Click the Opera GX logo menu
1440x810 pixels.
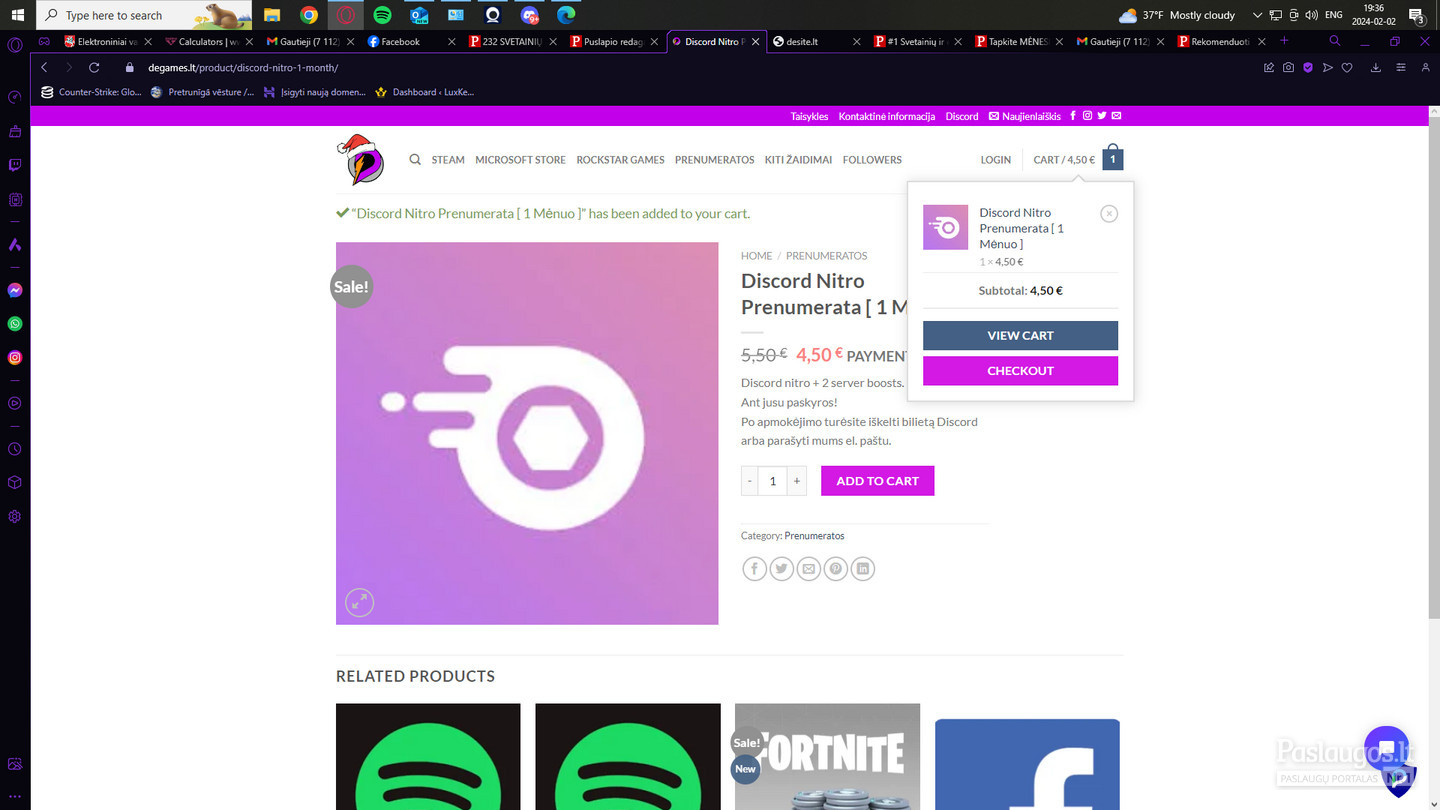tap(15, 44)
